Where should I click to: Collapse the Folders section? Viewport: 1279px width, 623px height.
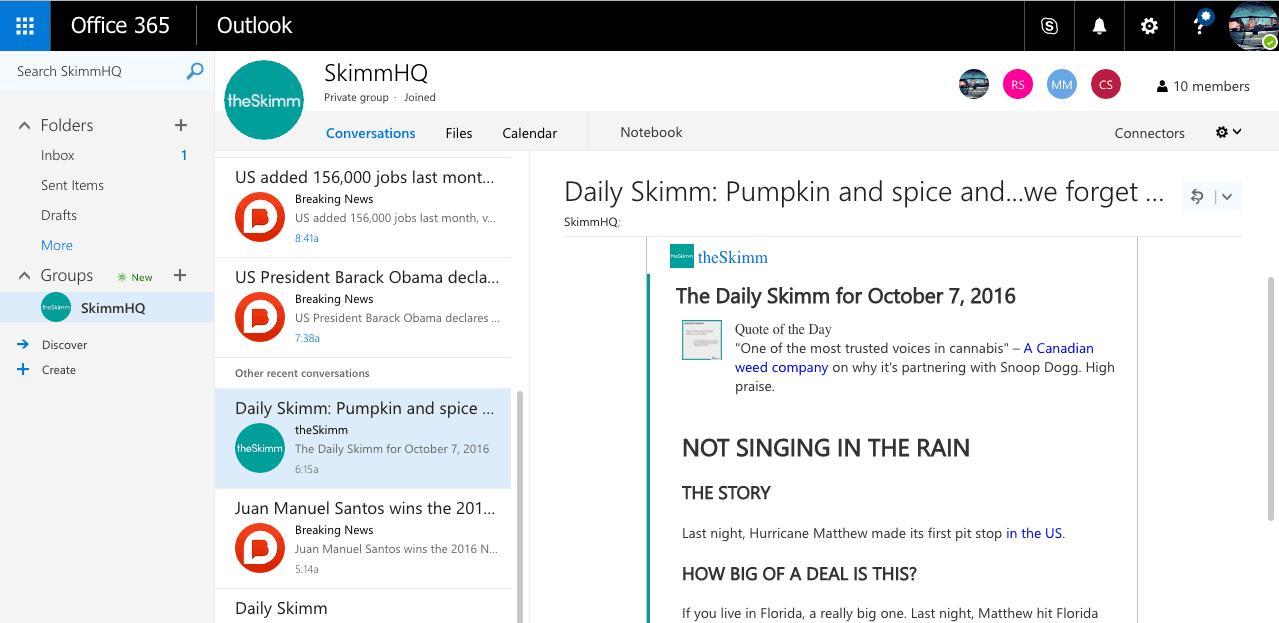click(x=25, y=125)
